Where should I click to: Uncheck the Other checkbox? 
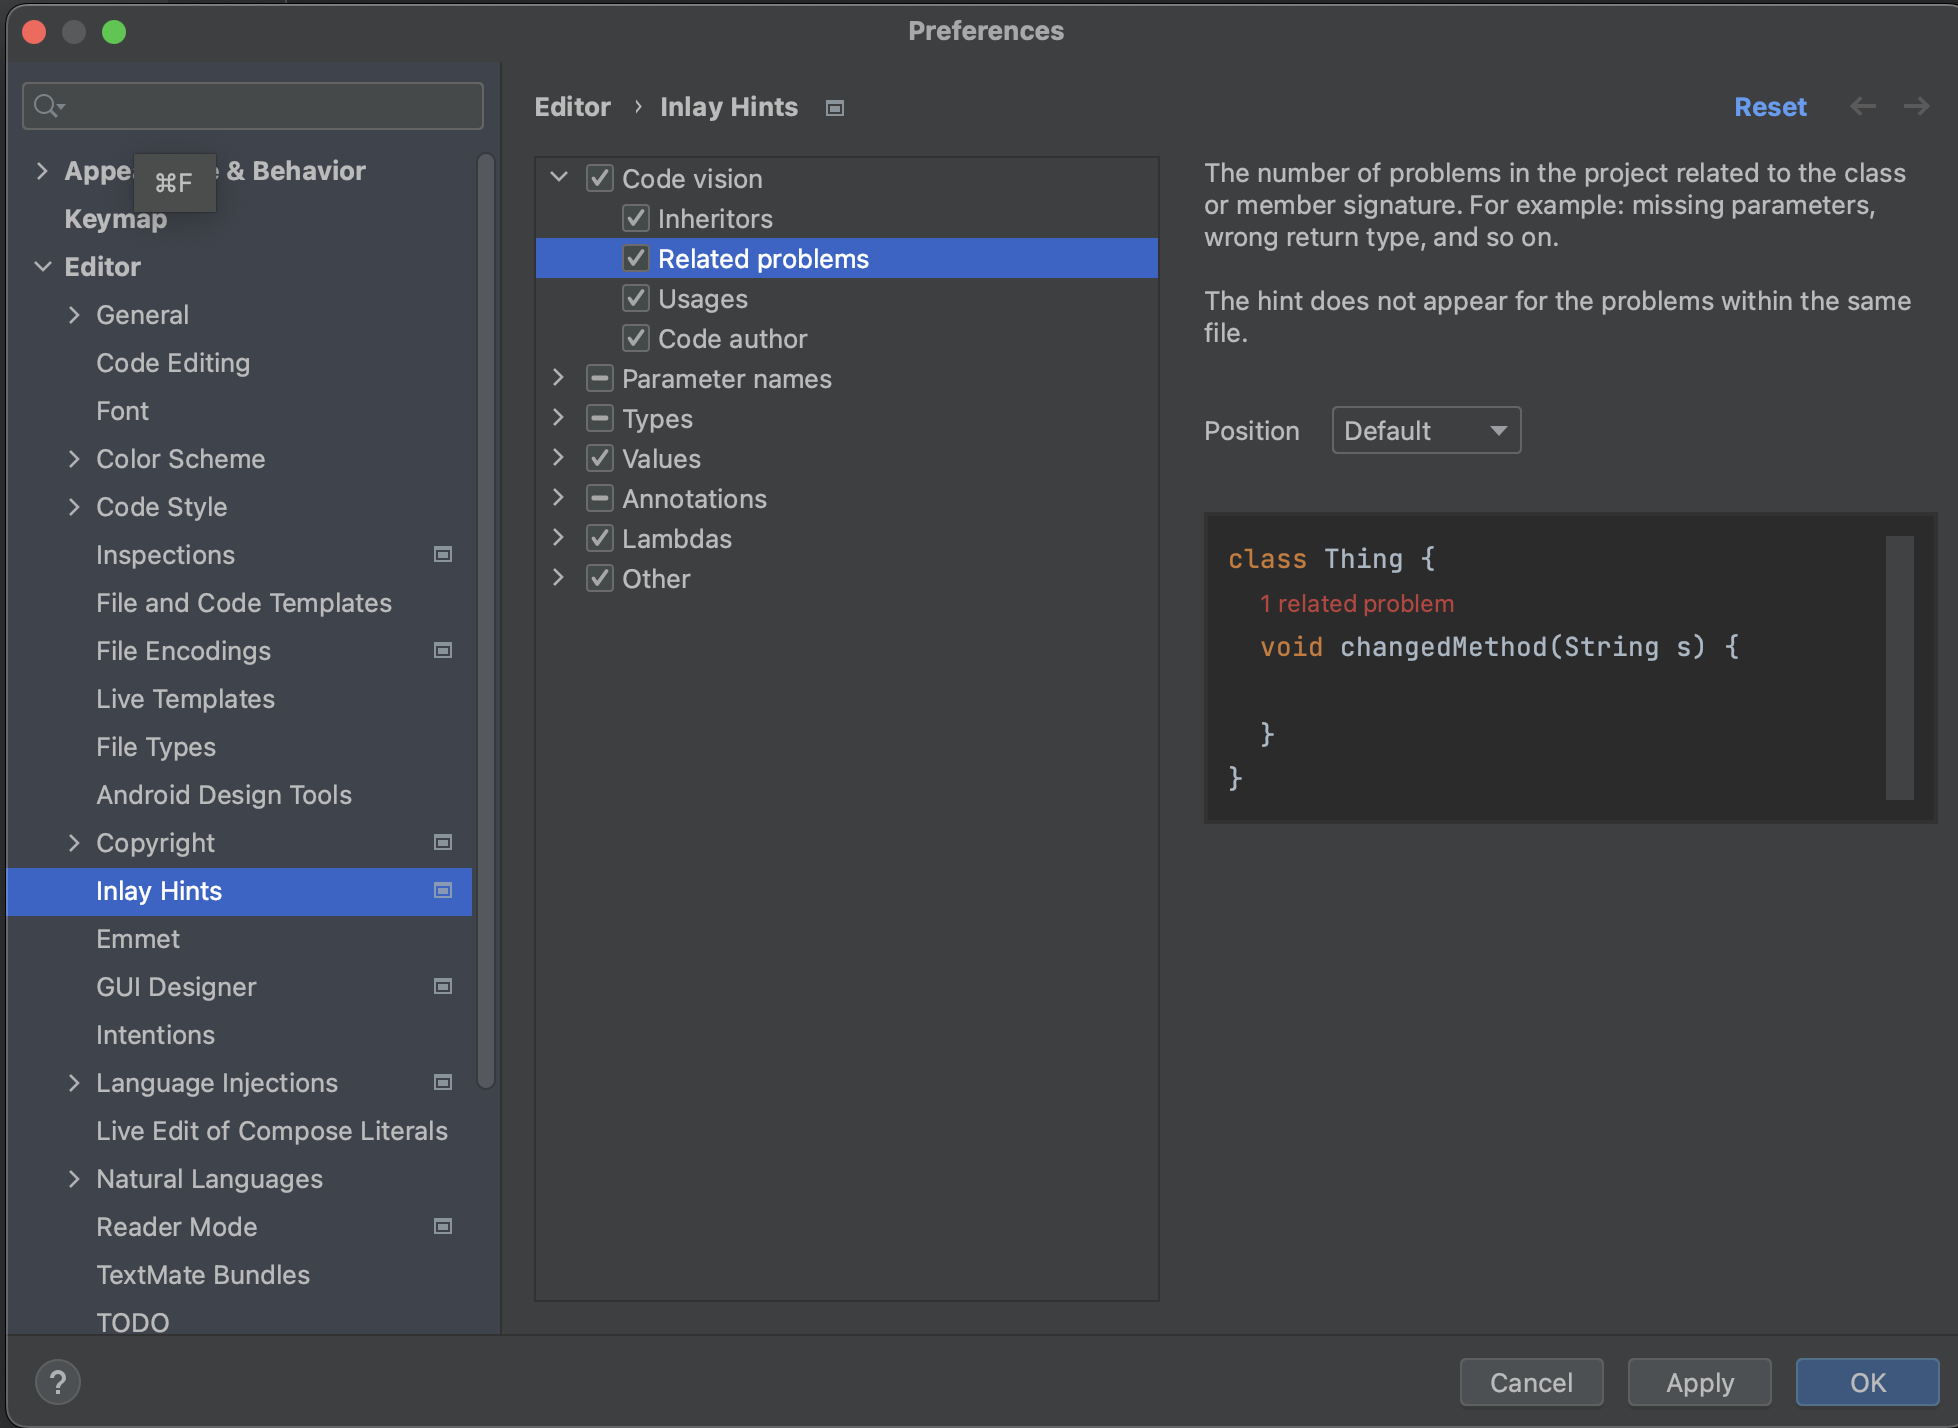(599, 578)
